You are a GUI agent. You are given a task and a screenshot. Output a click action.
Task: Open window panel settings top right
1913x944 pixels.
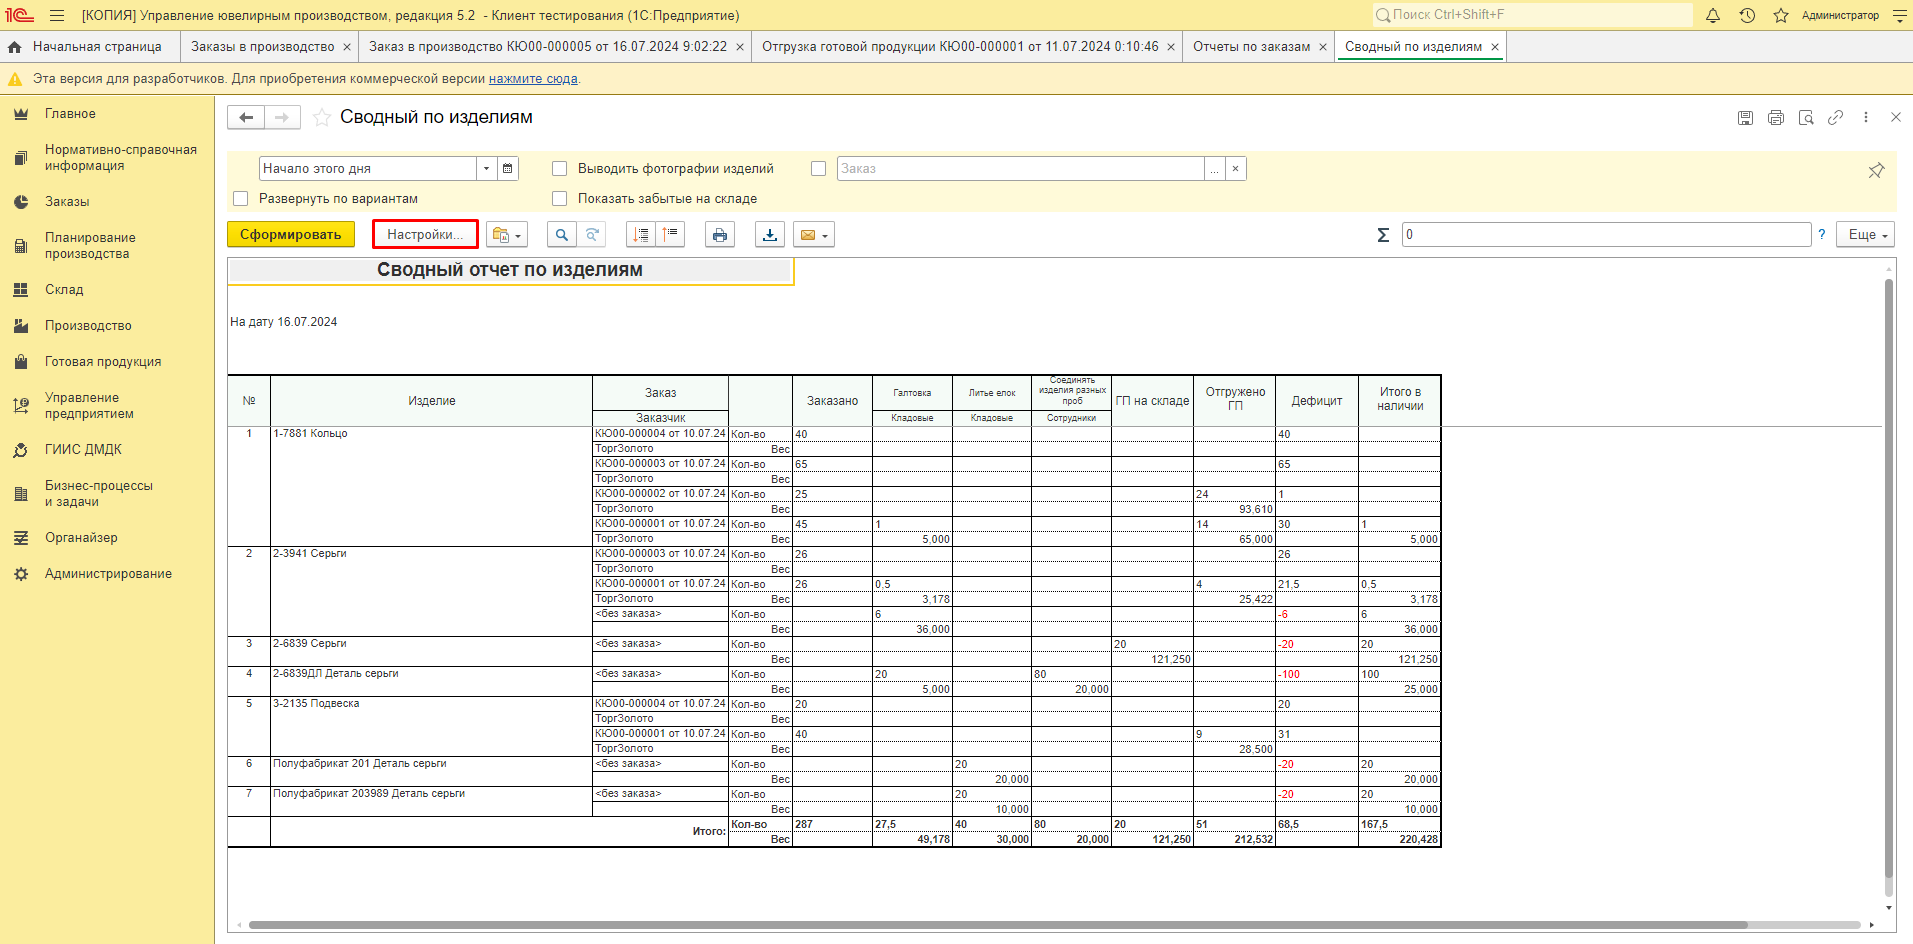(1900, 15)
